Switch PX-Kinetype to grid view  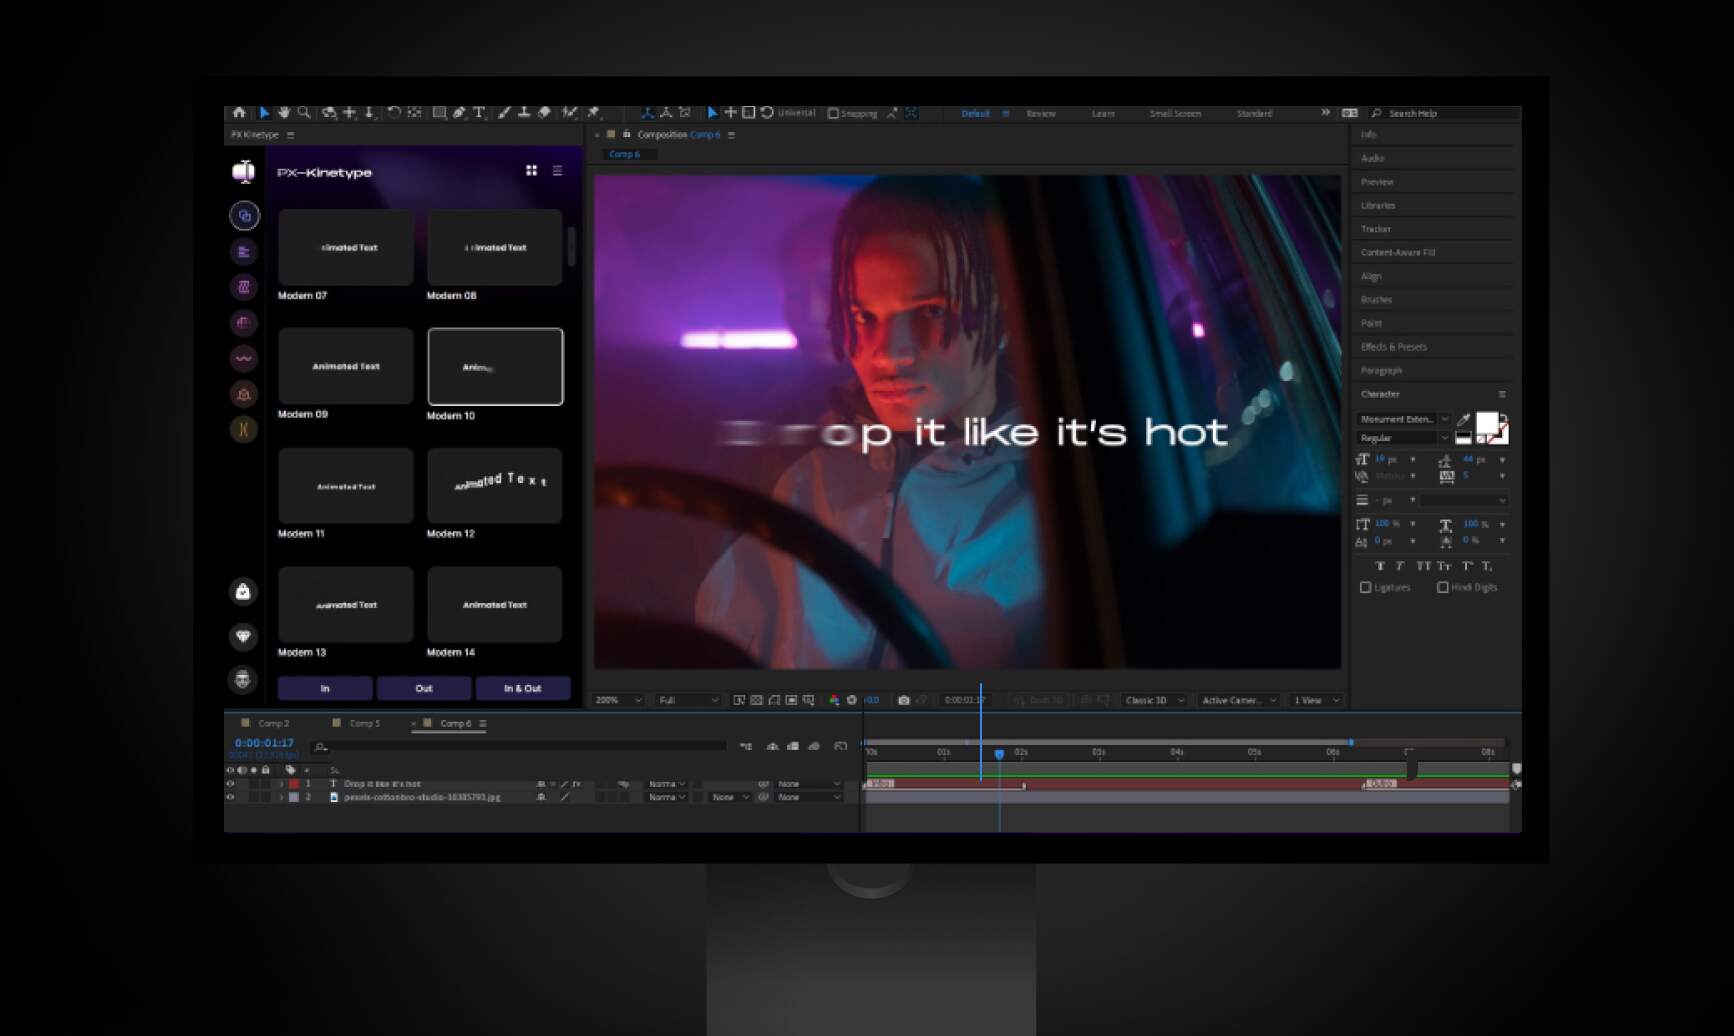[x=531, y=171]
